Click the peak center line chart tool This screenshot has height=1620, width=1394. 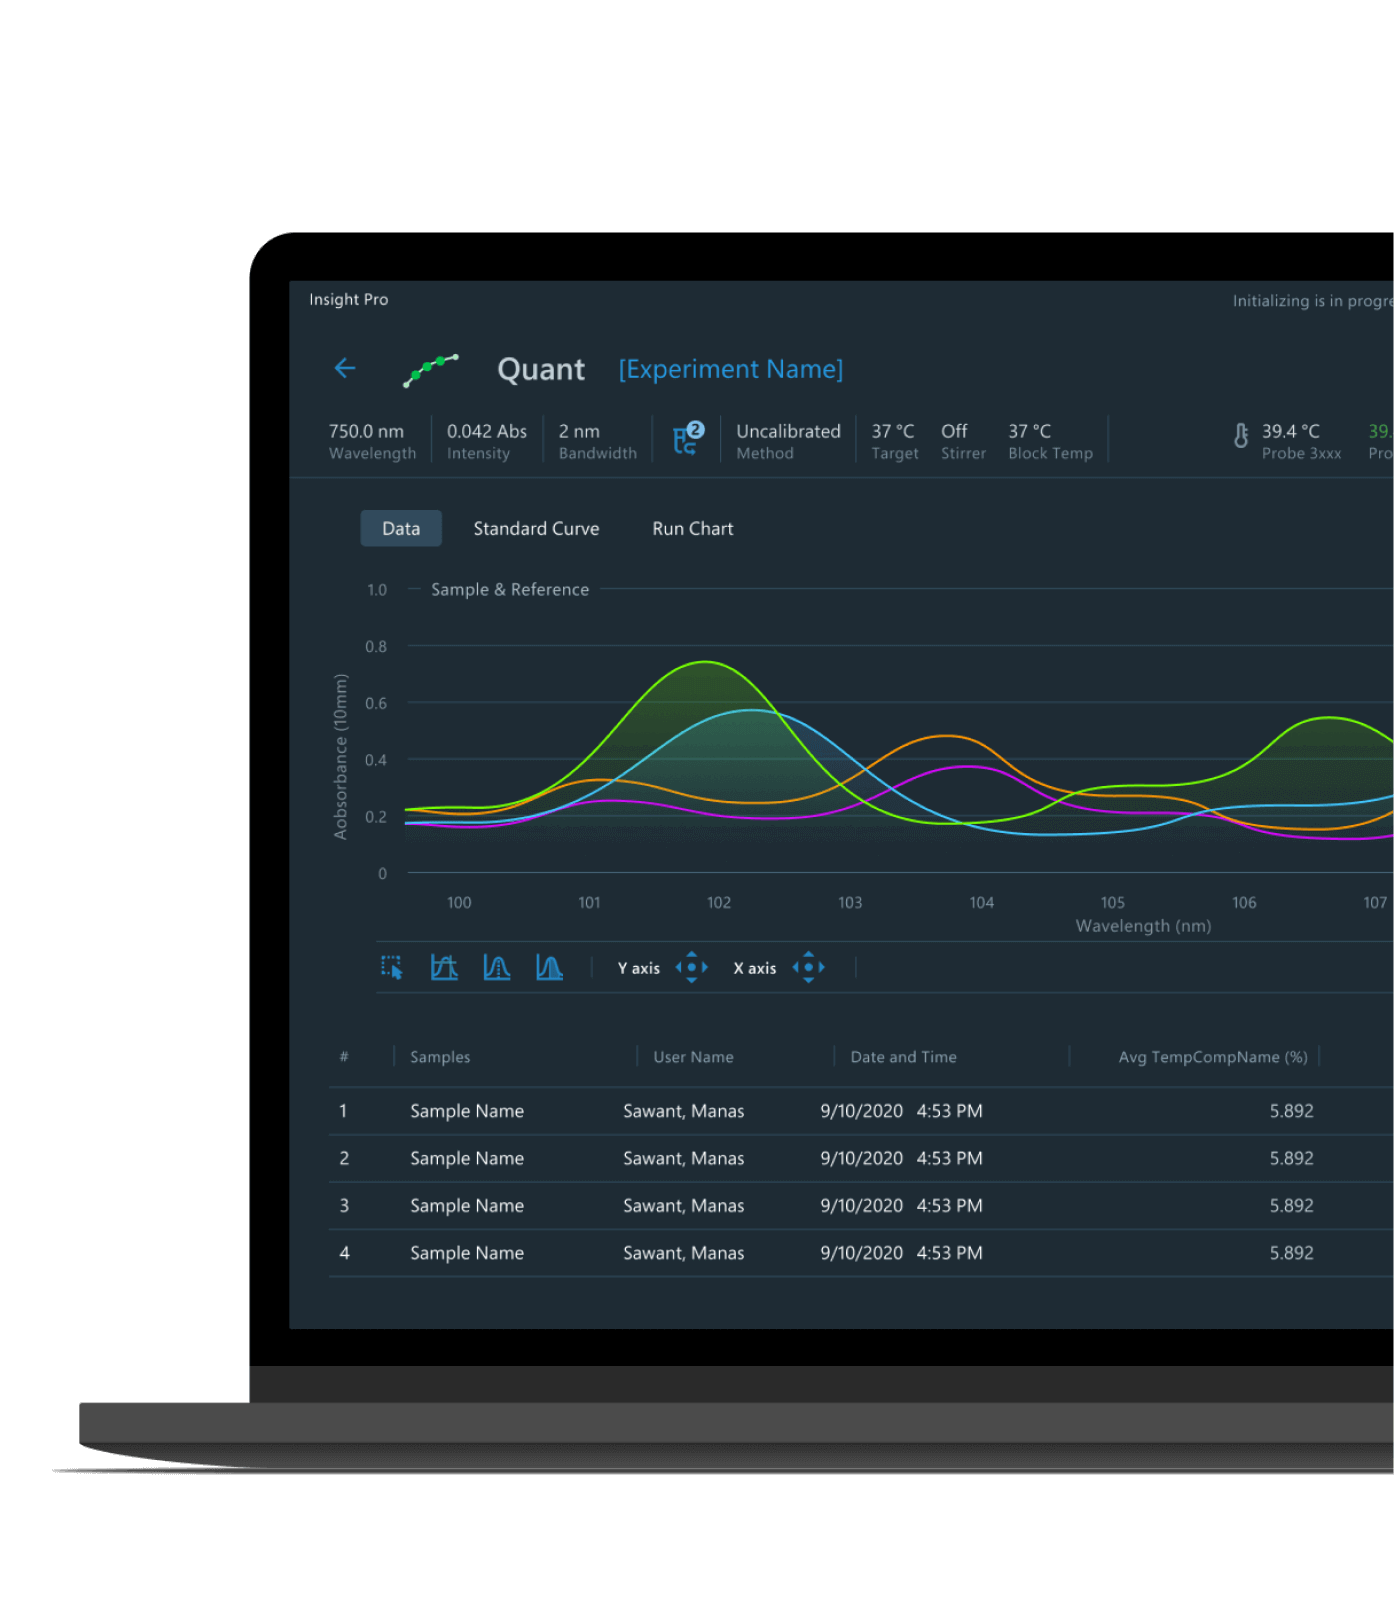[497, 968]
